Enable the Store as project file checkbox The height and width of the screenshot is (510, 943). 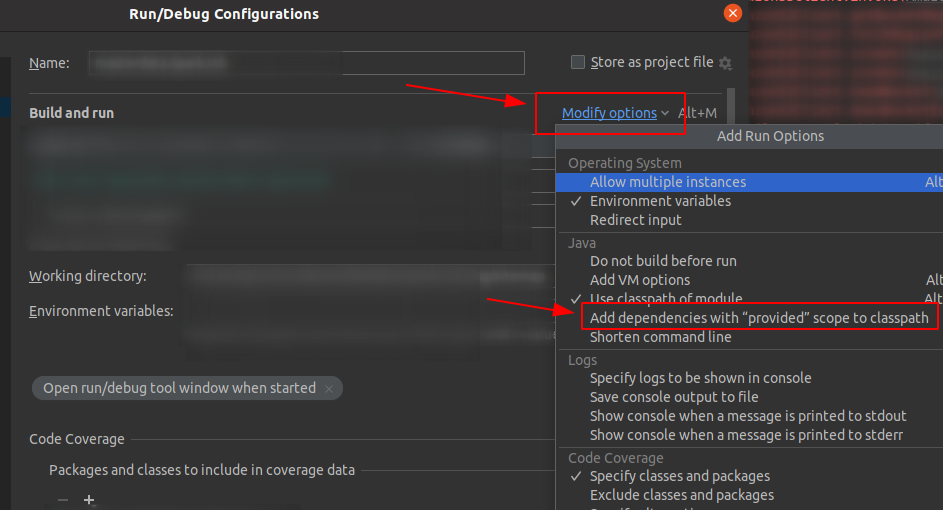pos(578,62)
